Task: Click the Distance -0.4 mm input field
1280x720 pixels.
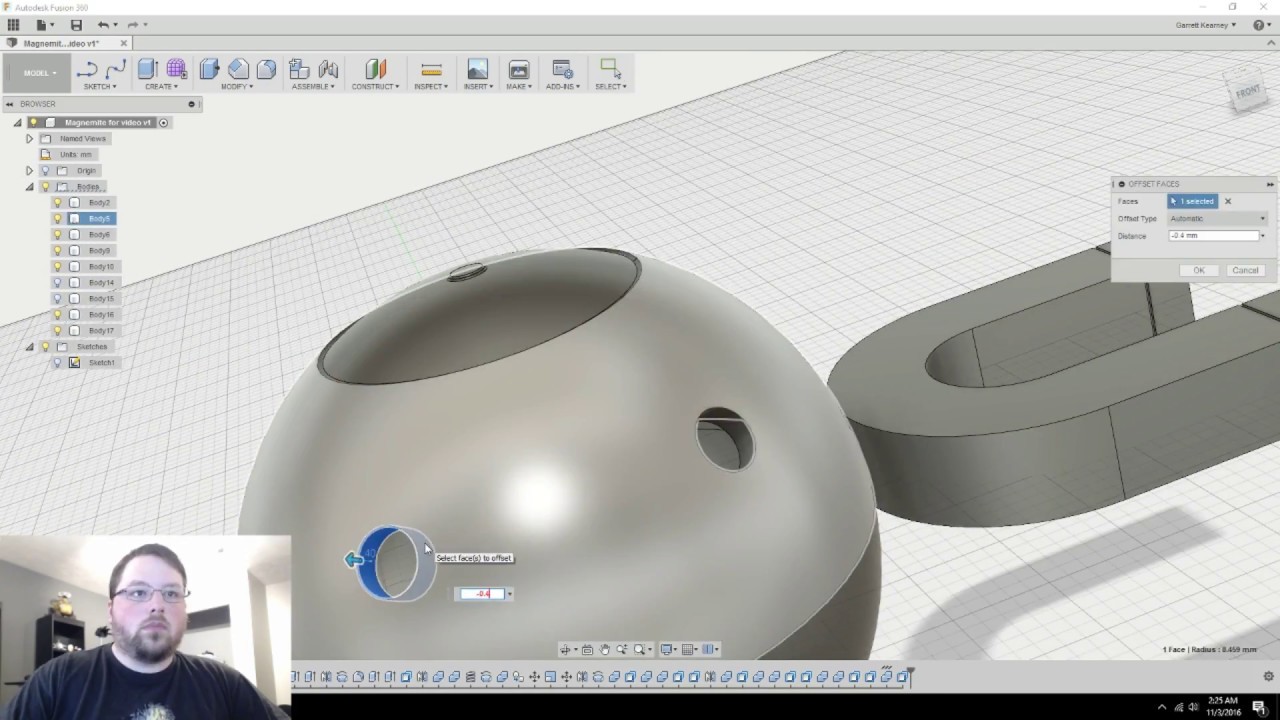Action: tap(1213, 236)
